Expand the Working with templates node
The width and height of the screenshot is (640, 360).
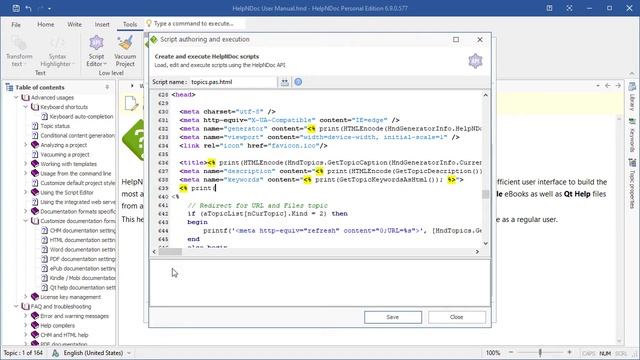tap(26, 164)
